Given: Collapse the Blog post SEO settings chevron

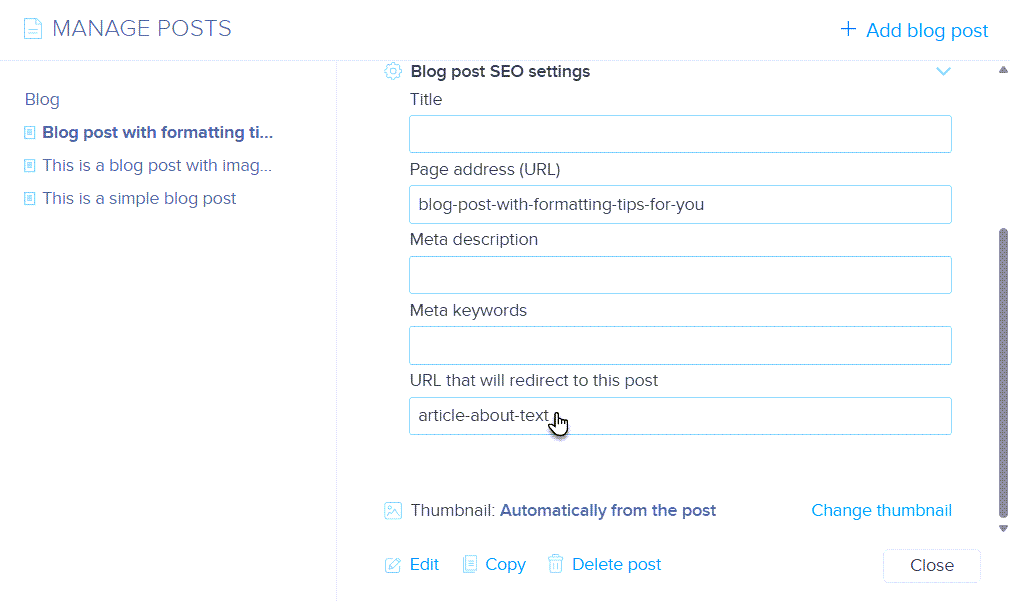Looking at the screenshot, I should point(943,71).
